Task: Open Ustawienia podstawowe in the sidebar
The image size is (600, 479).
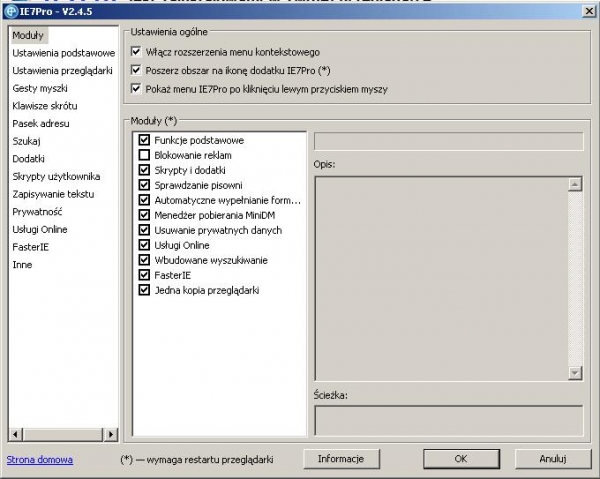Action: pos(63,53)
